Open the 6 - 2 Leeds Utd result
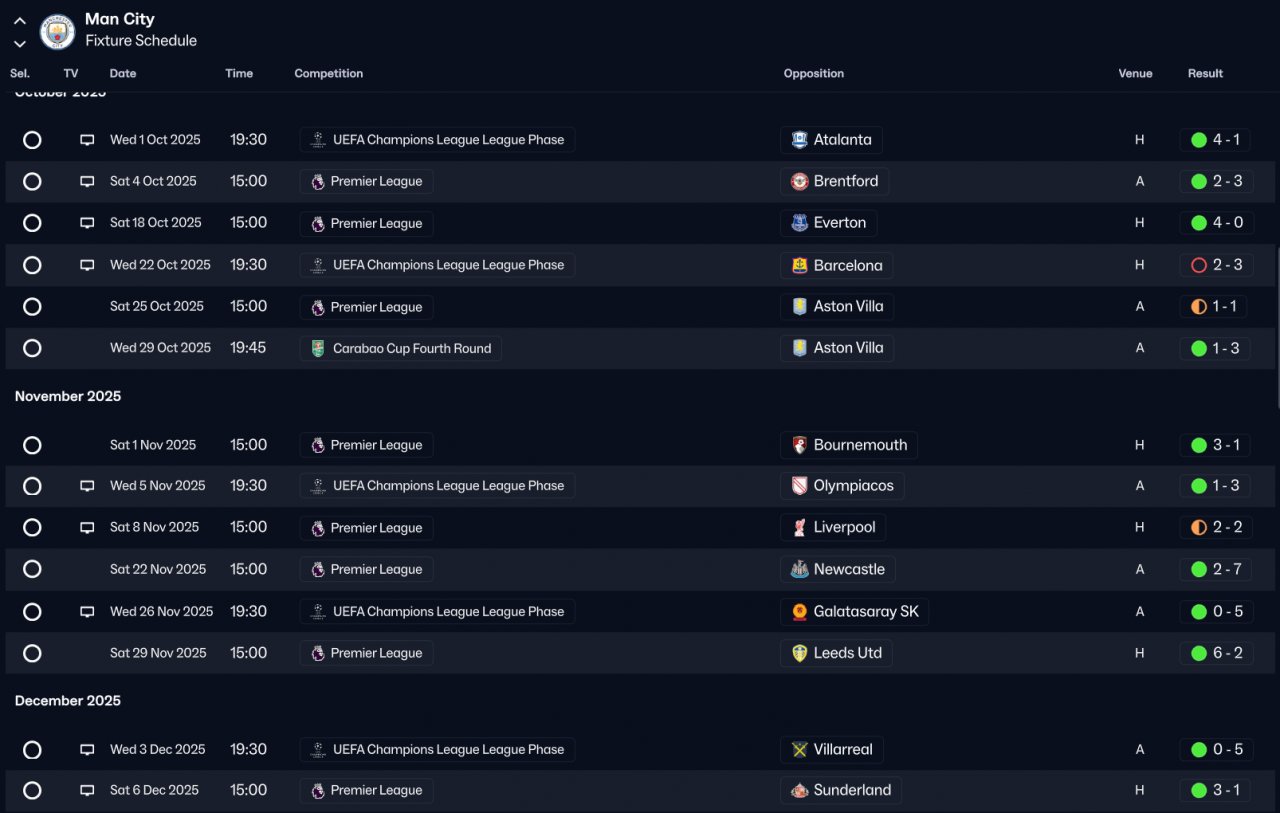The height and width of the screenshot is (813, 1280). (1227, 653)
